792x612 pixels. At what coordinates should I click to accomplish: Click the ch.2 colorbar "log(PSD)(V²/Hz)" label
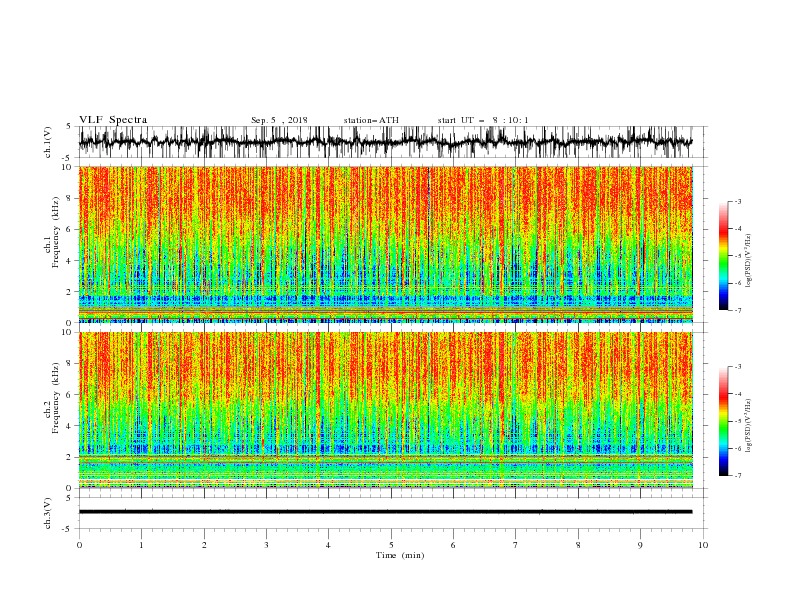point(748,426)
